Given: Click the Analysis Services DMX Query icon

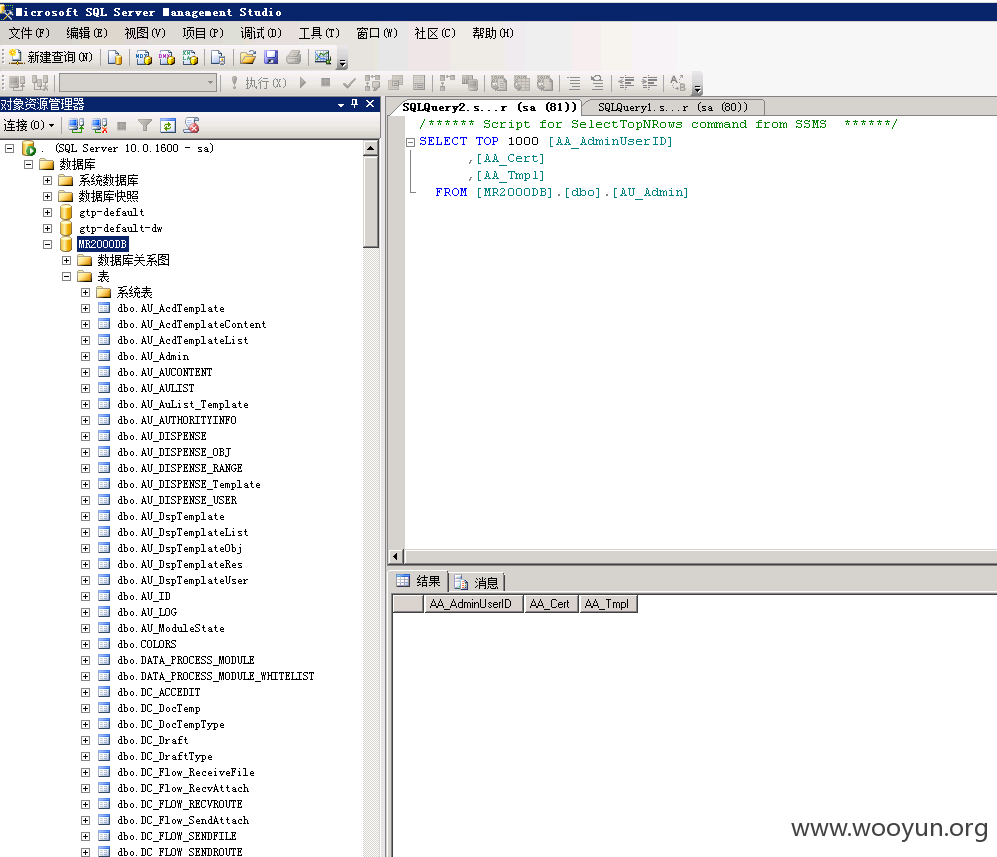Looking at the screenshot, I should click(x=167, y=57).
